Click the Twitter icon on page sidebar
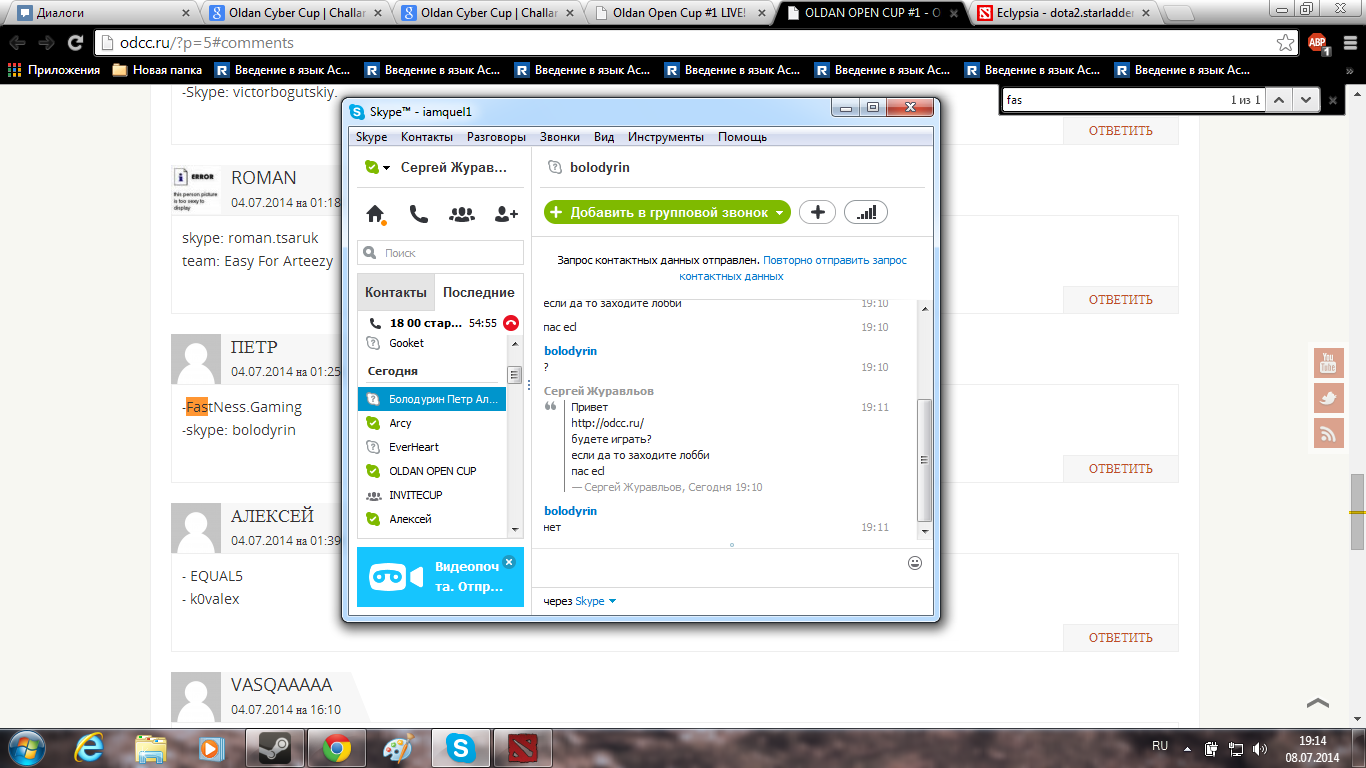This screenshot has width=1366, height=768. (x=1328, y=398)
